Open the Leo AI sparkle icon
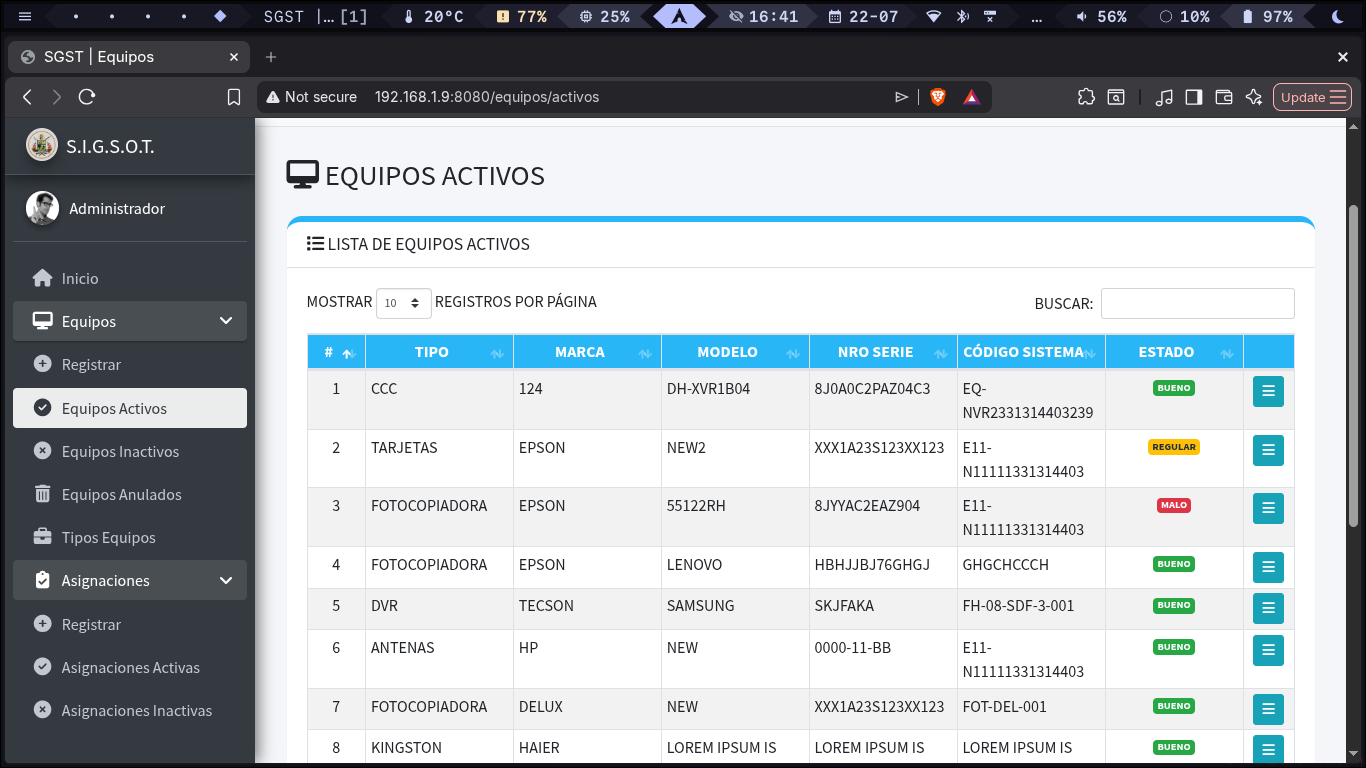This screenshot has width=1366, height=768. (x=1254, y=97)
